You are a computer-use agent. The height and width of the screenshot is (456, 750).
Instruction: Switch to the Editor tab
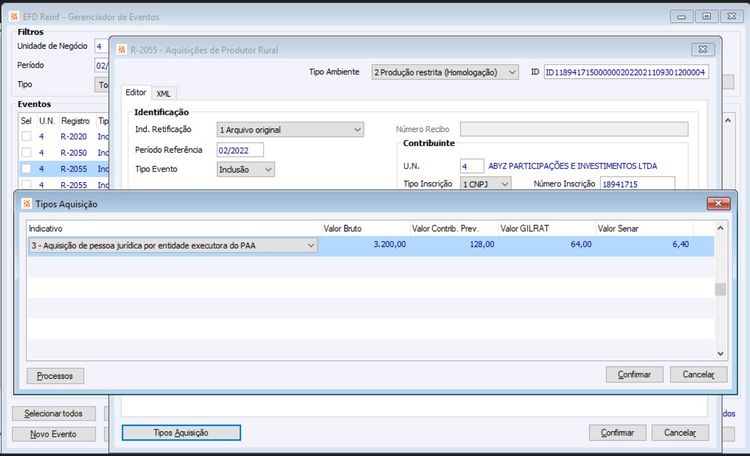(x=136, y=92)
